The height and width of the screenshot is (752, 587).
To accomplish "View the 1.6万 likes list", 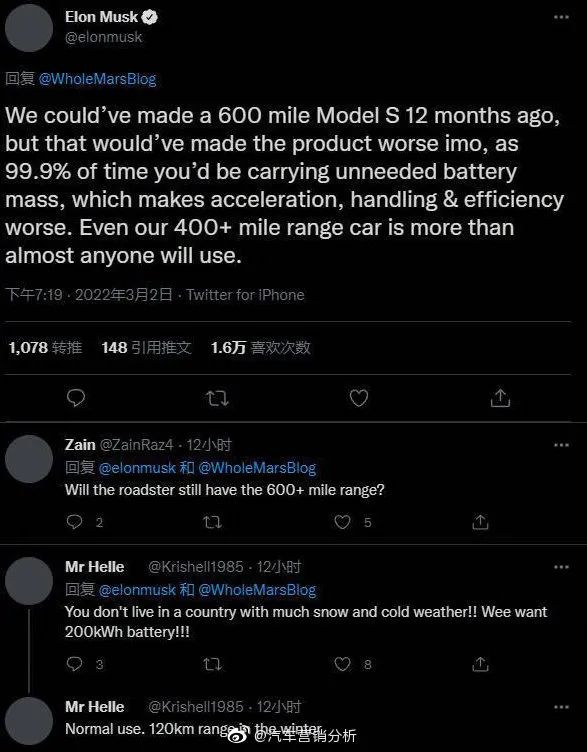I will click(260, 347).
